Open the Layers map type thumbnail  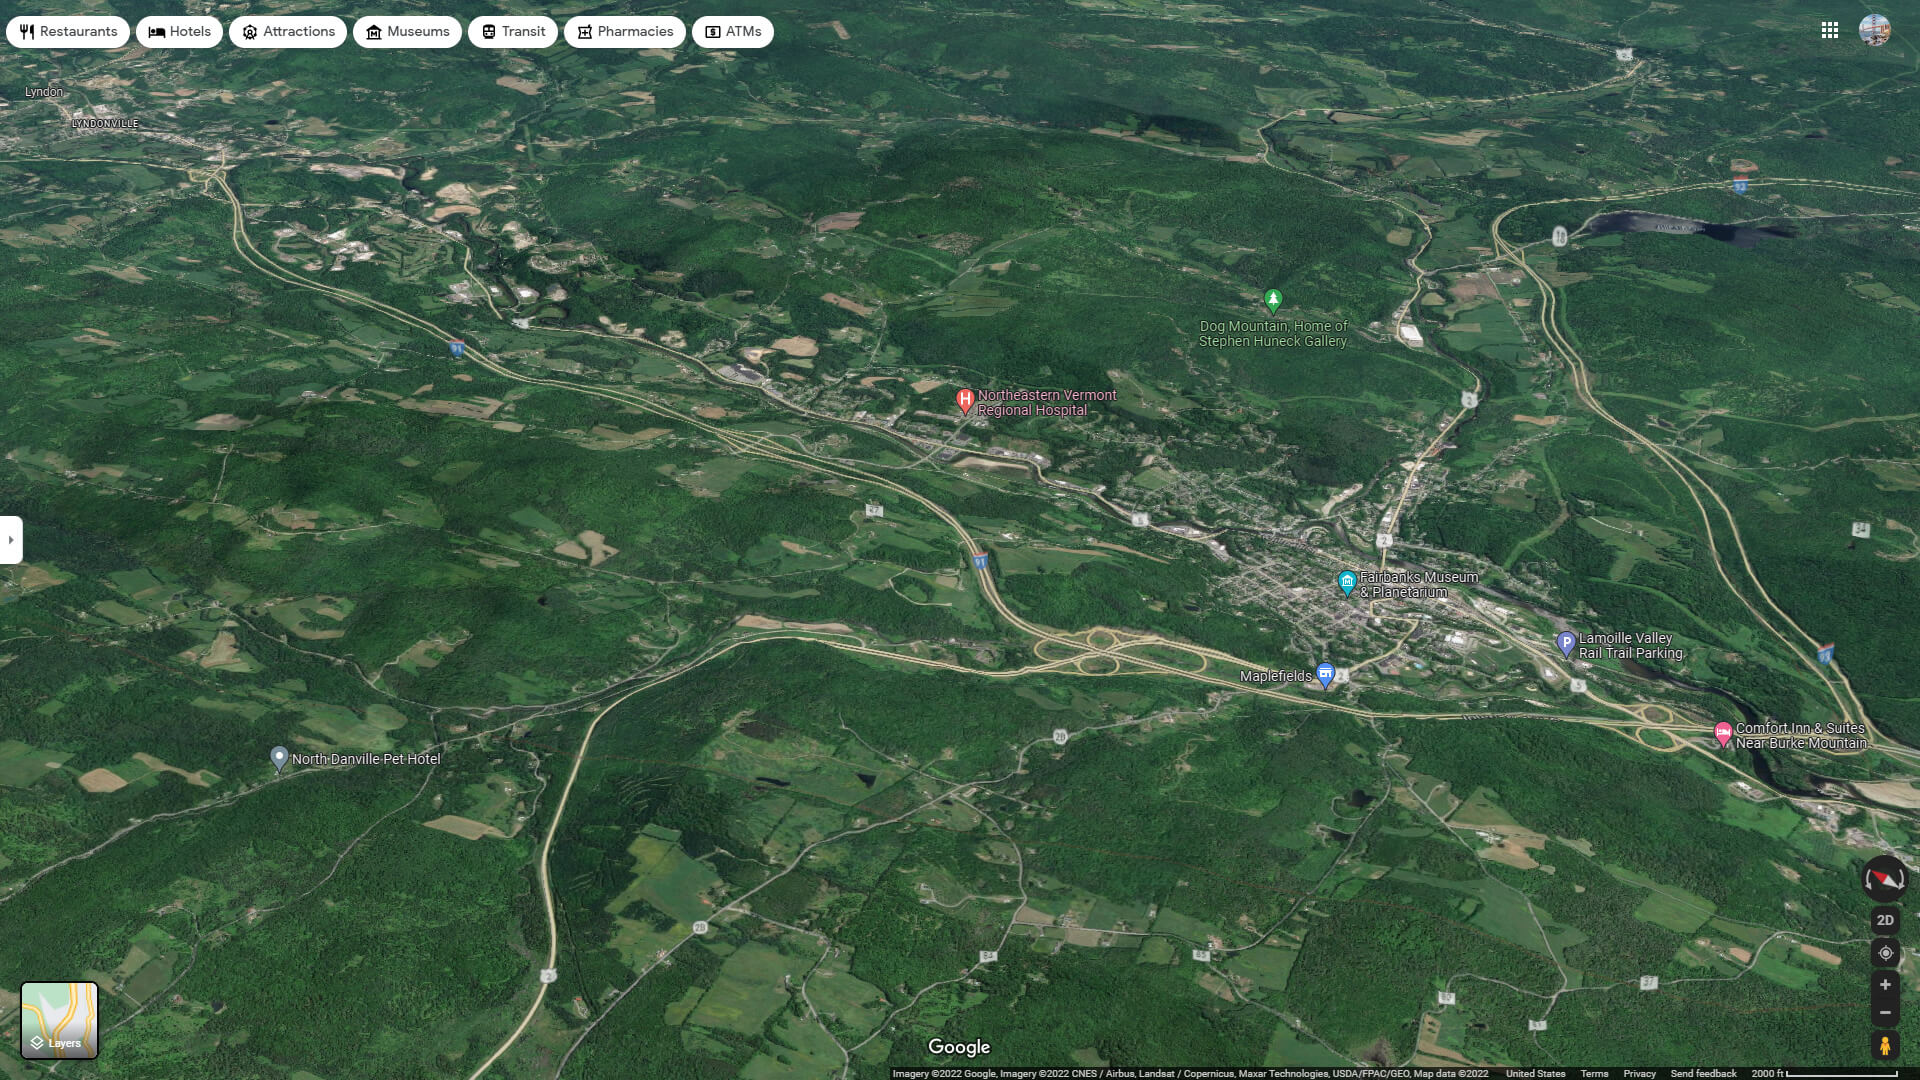pos(60,1020)
